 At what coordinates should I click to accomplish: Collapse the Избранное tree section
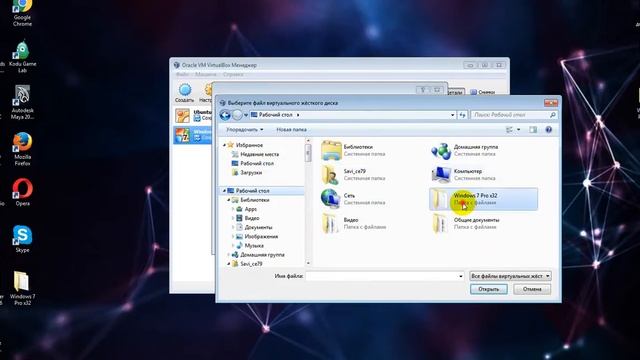(224, 145)
